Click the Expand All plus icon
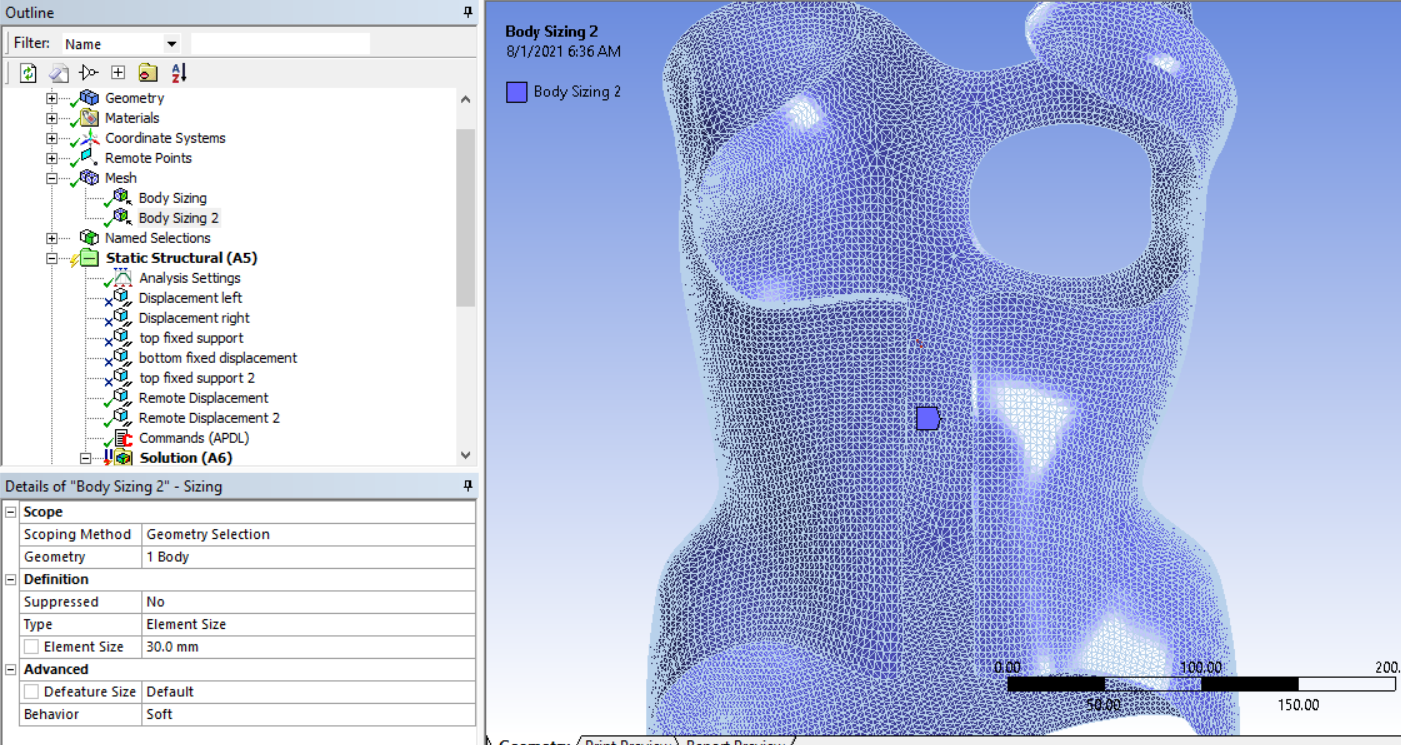The height and width of the screenshot is (745, 1401). click(118, 73)
